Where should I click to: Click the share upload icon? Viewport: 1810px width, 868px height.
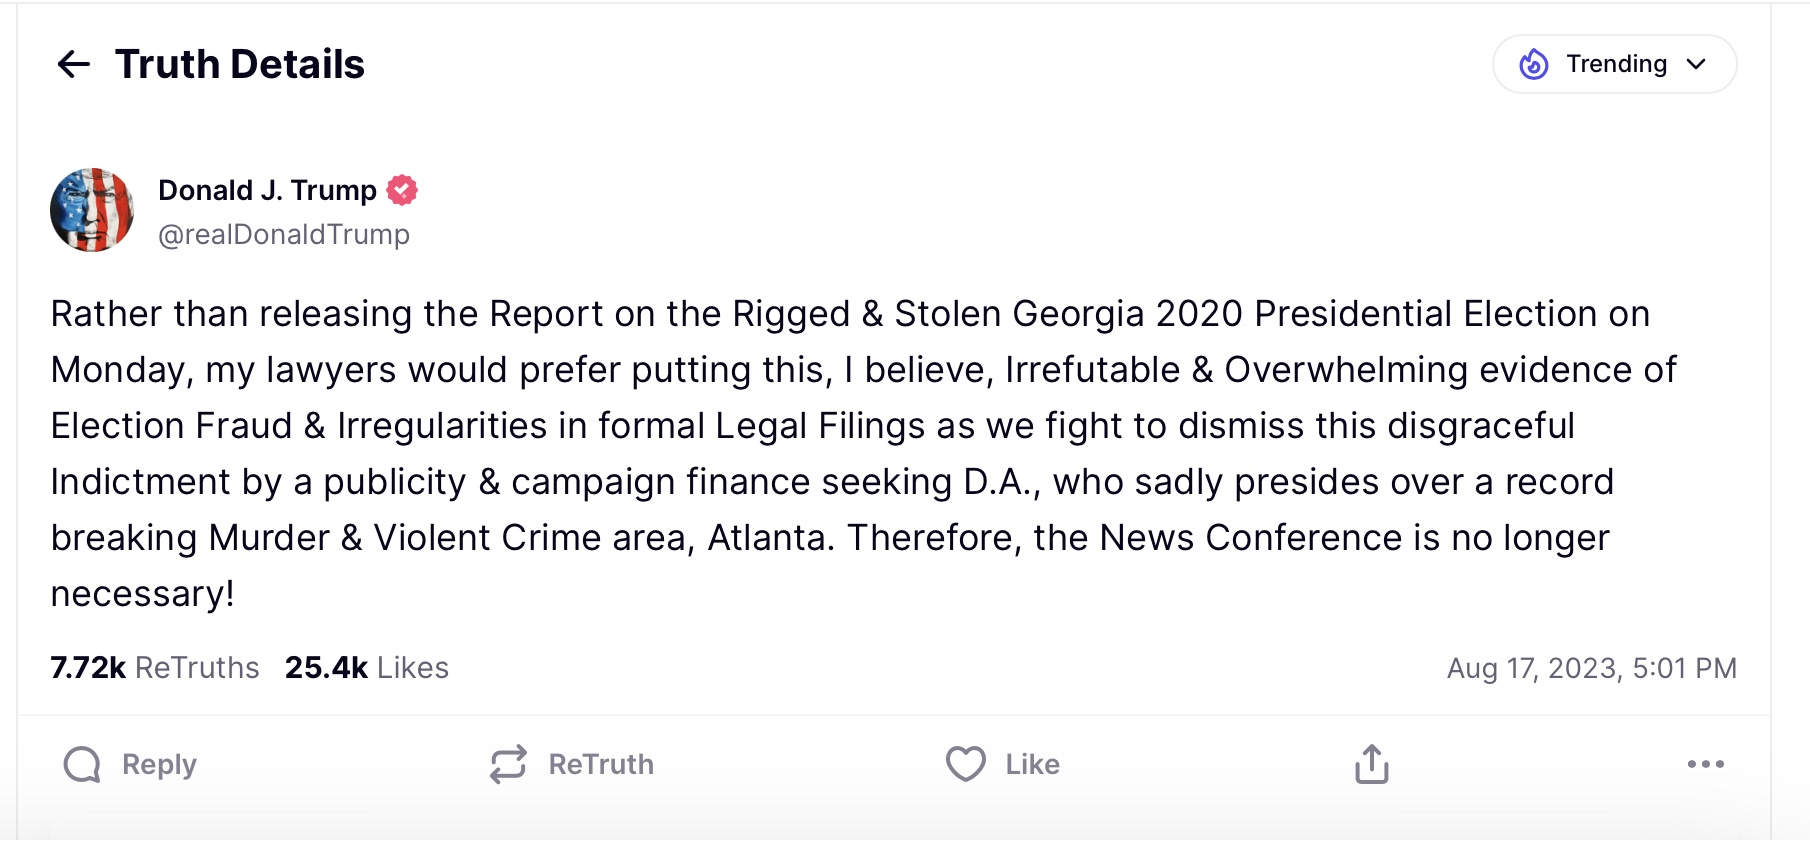pyautogui.click(x=1372, y=765)
